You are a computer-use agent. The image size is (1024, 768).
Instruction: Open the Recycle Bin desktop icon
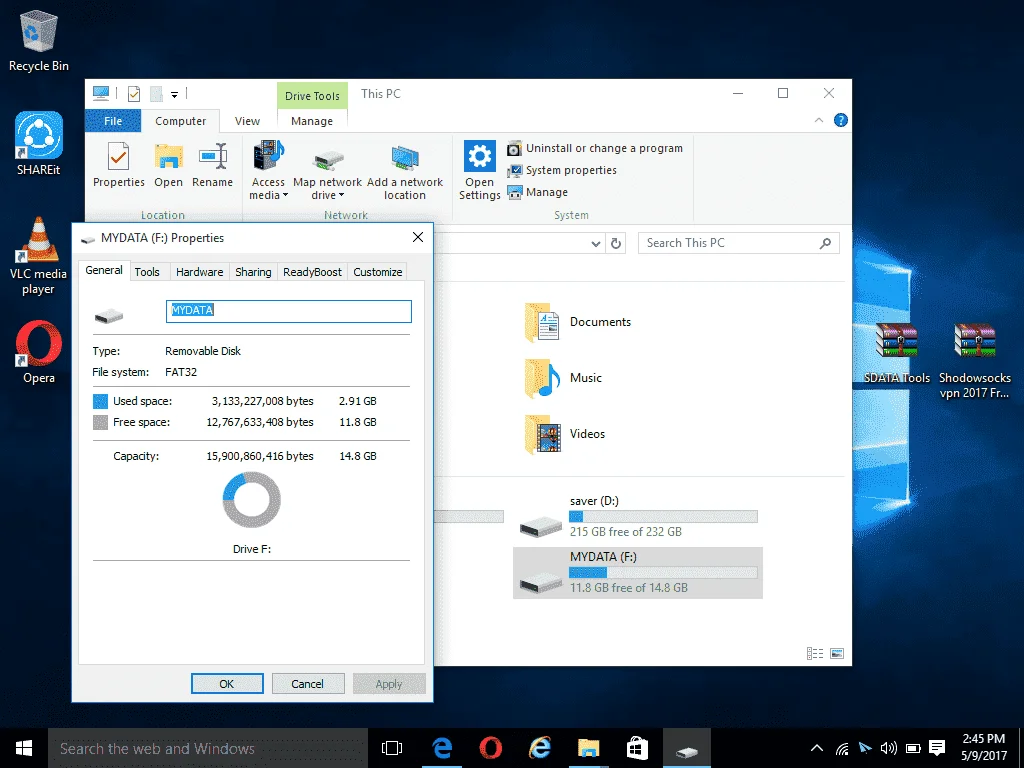tap(39, 40)
